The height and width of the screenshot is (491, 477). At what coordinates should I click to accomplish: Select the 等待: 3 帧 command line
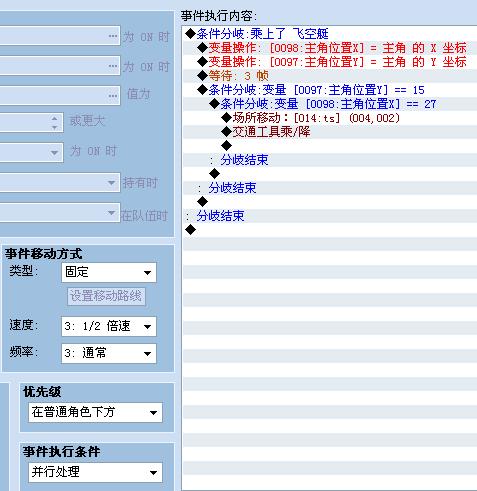click(x=330, y=76)
